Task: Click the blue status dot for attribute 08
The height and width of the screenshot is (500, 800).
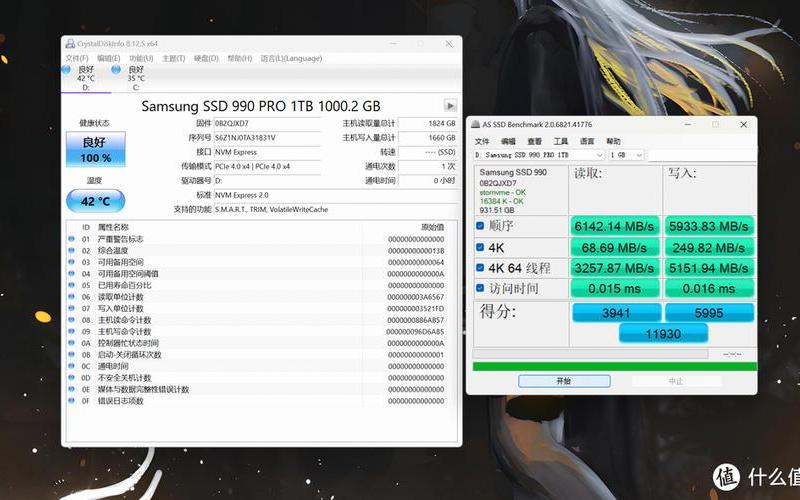Action: [x=71, y=320]
